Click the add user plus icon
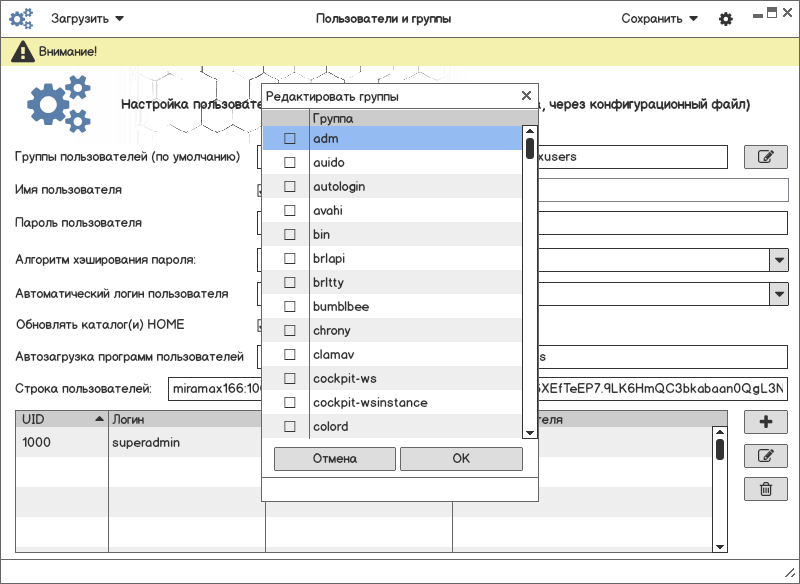 click(766, 422)
